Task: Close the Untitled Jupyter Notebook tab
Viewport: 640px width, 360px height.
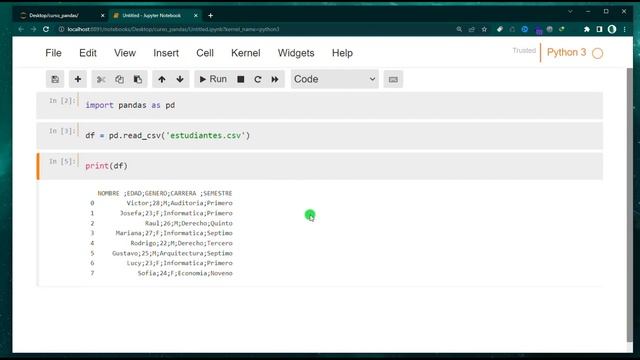Action: pyautogui.click(x=196, y=16)
